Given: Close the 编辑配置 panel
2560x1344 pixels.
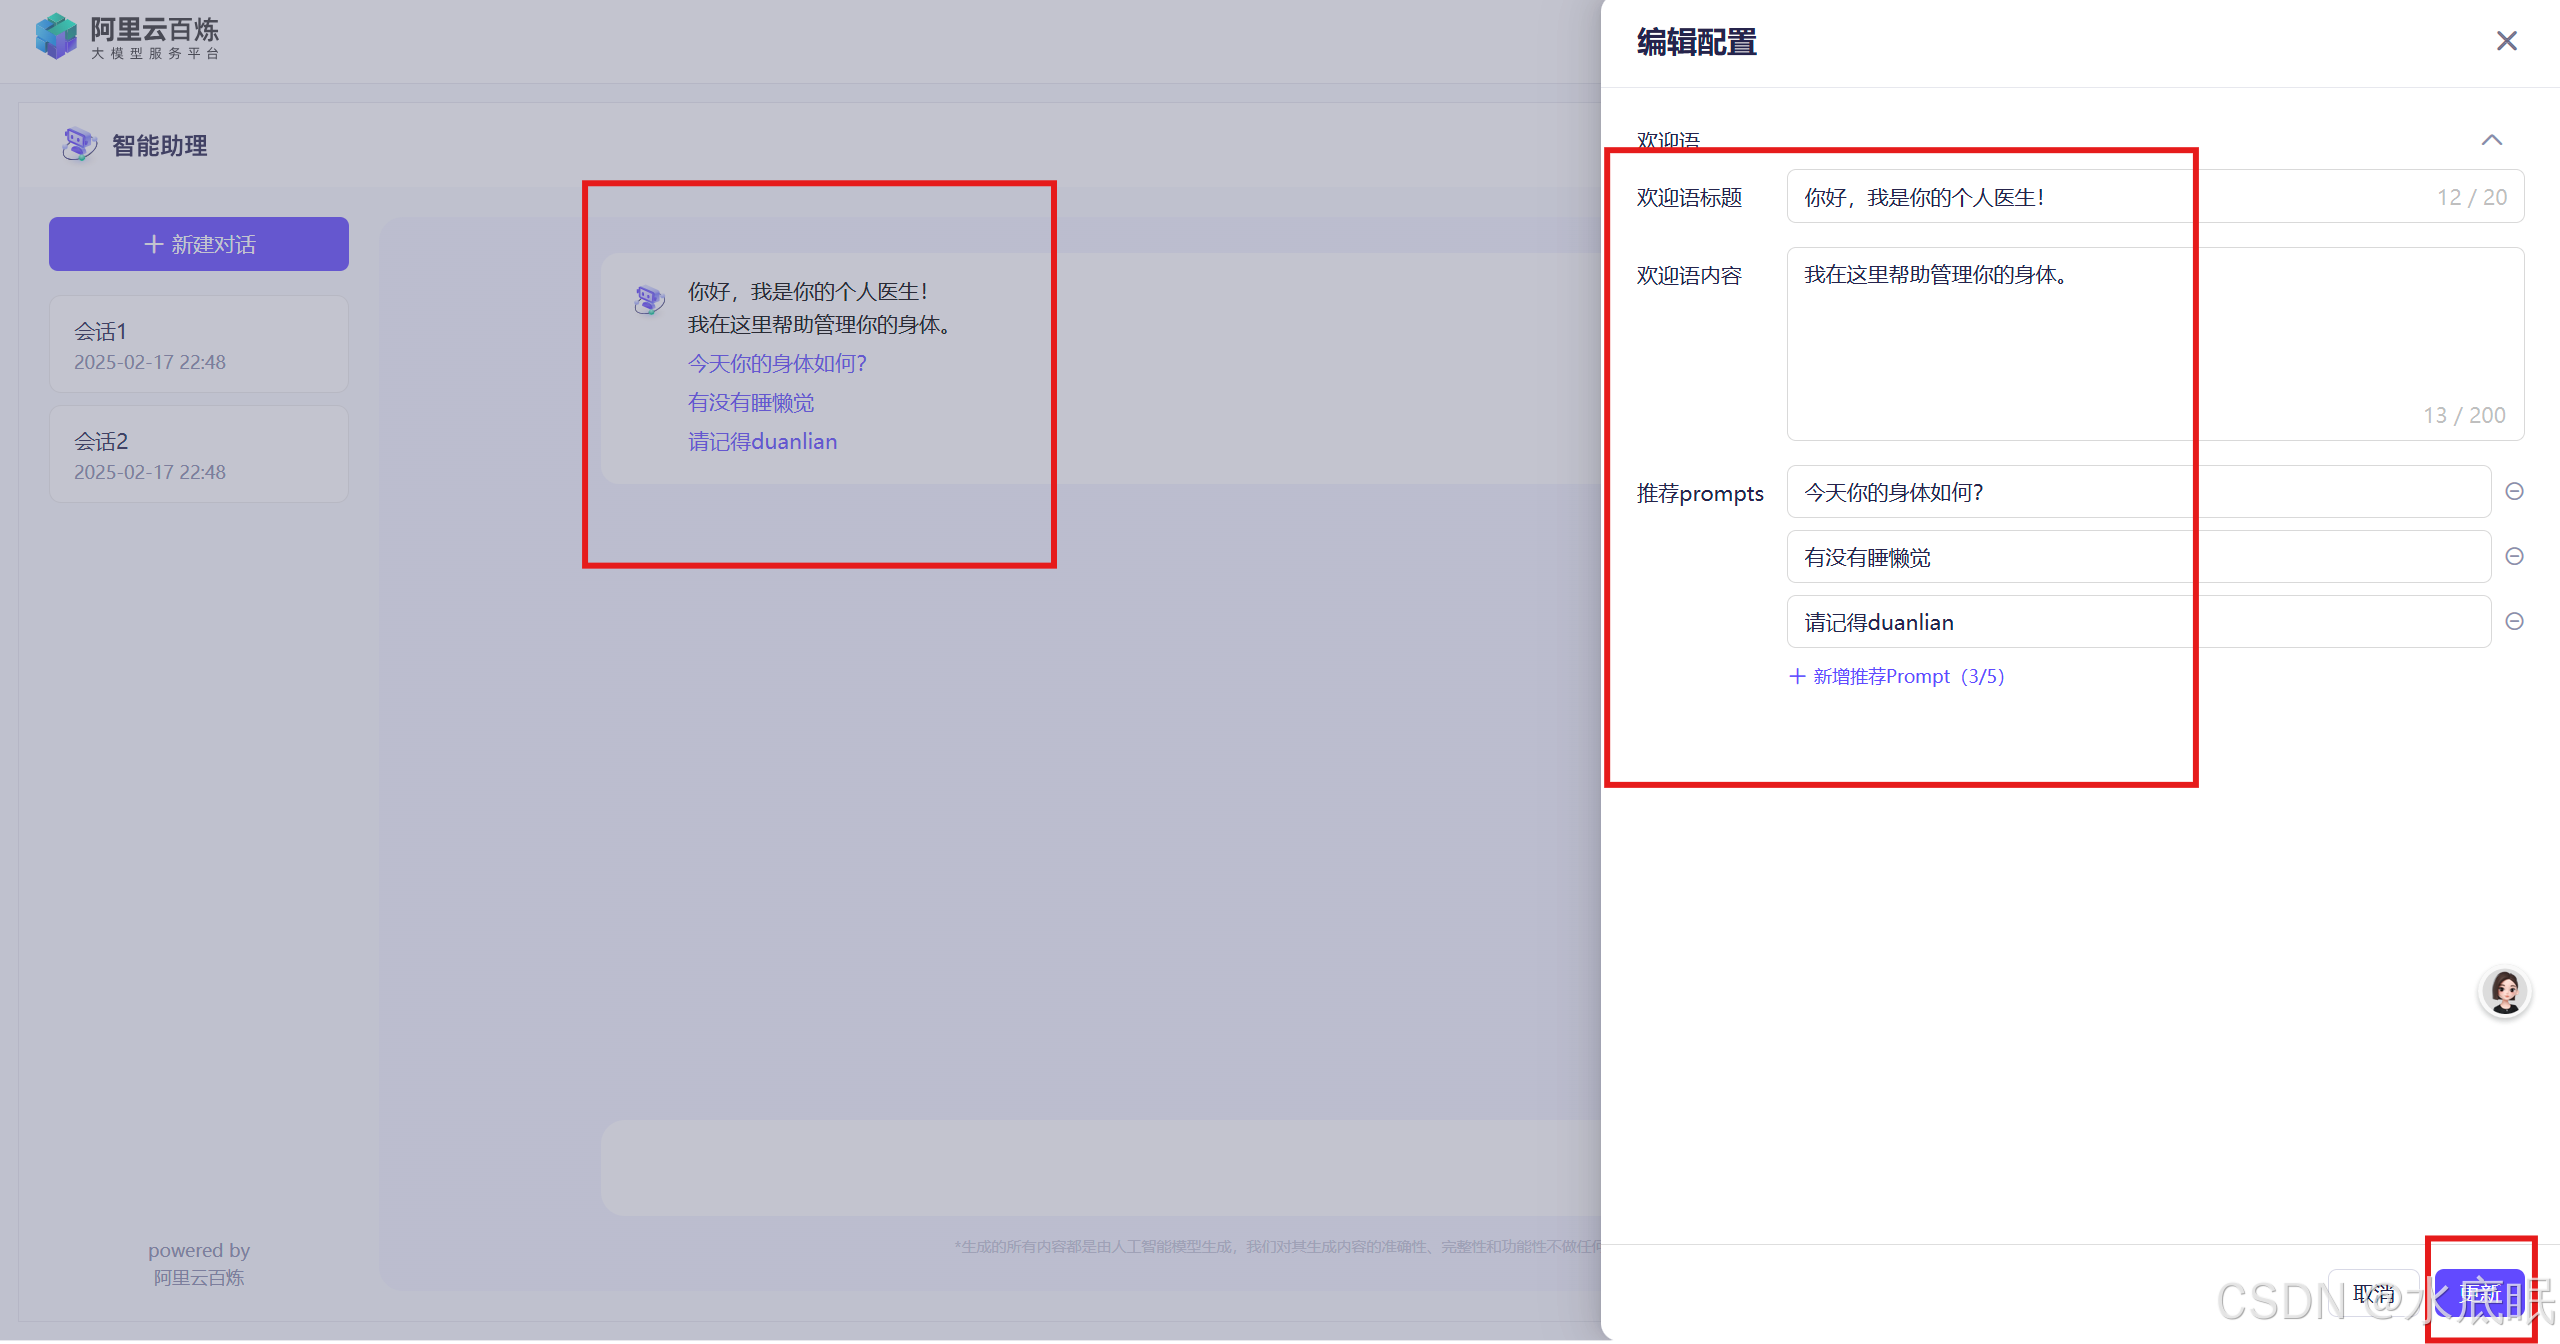Looking at the screenshot, I should 2506,41.
